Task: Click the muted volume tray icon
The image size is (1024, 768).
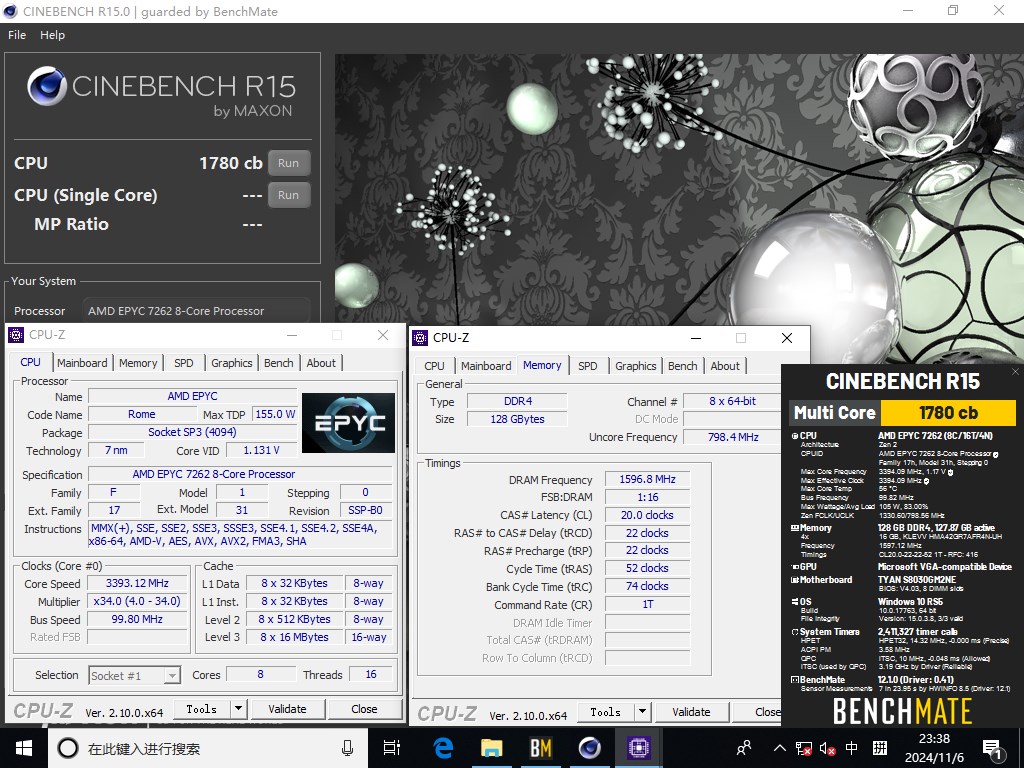Action: click(827, 748)
